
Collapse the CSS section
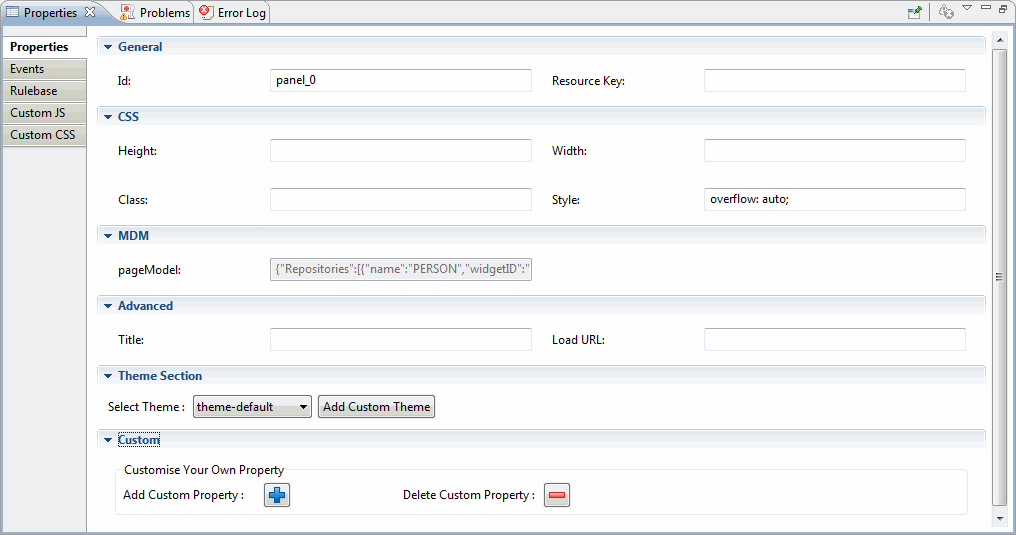point(108,117)
